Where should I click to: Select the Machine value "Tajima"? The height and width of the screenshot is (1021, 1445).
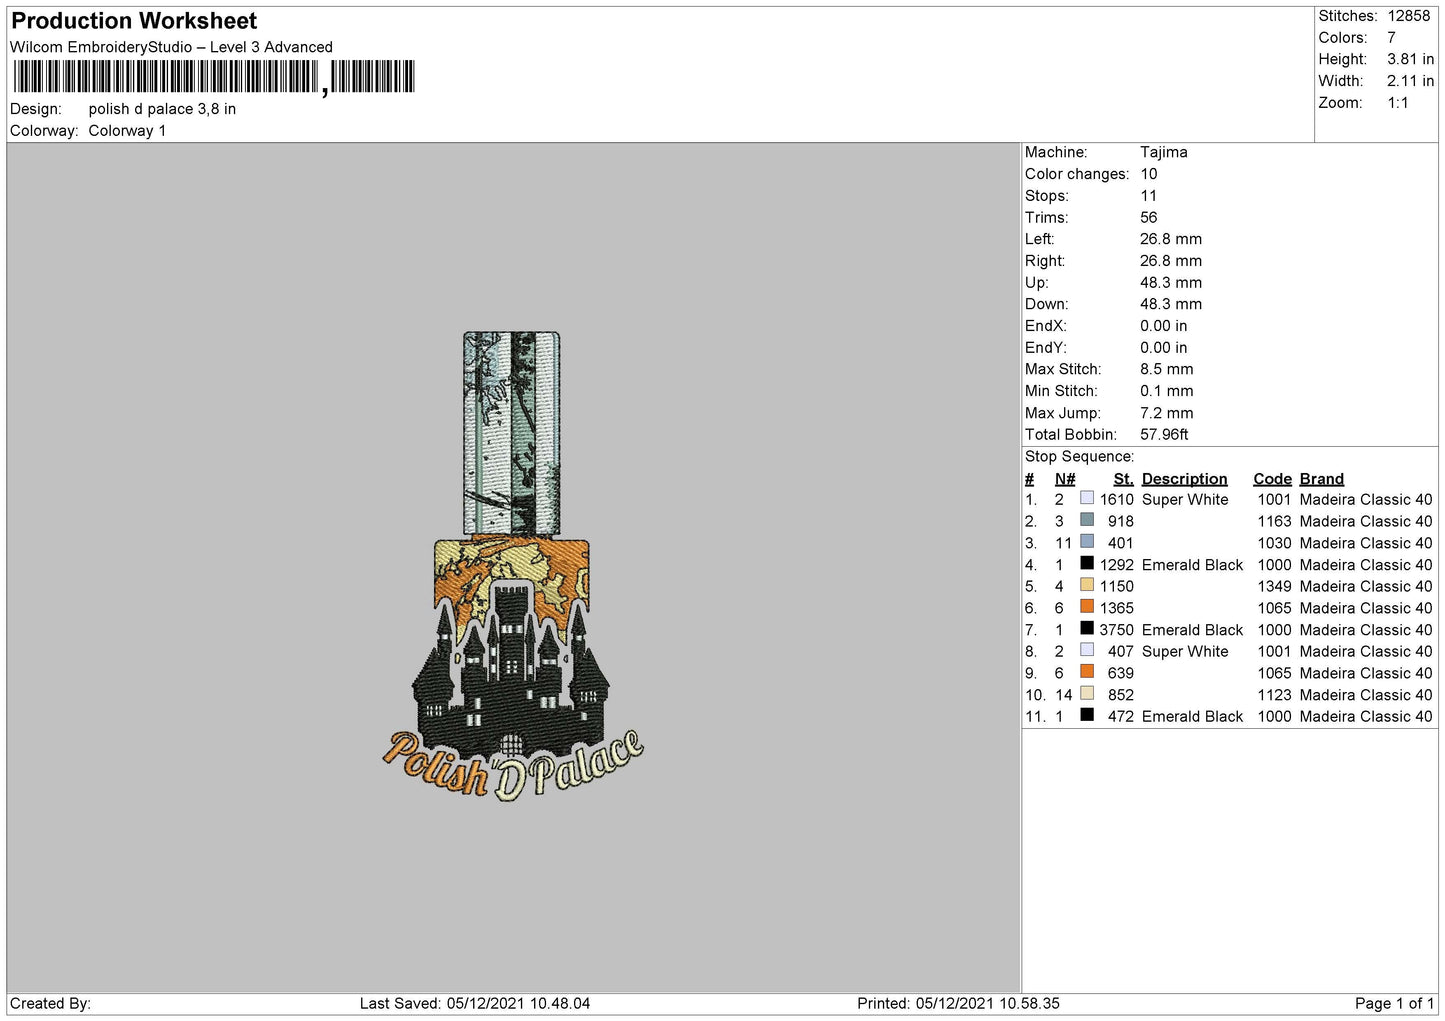pyautogui.click(x=1164, y=152)
